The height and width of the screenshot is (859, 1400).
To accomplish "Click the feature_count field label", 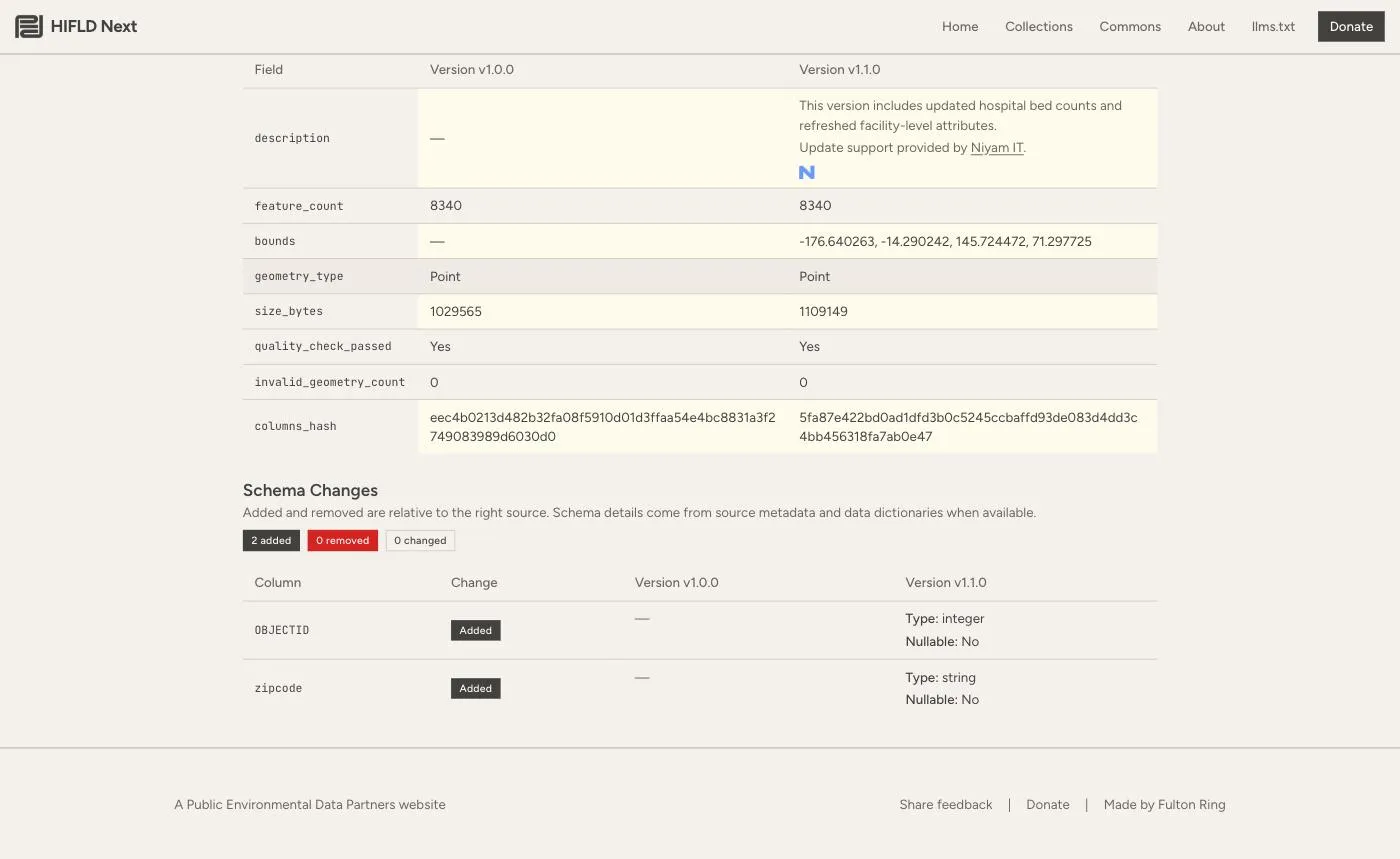I will click(299, 206).
